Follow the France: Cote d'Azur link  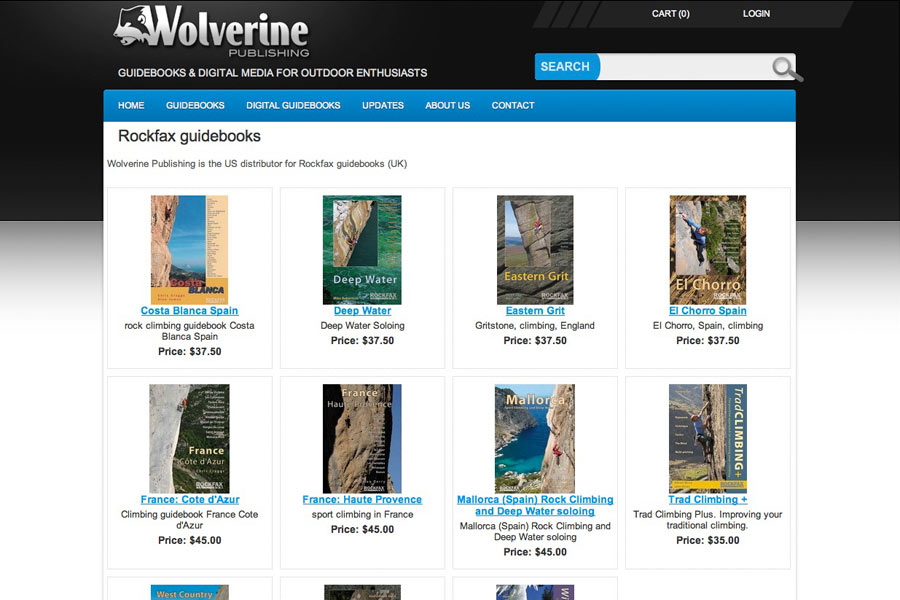pyautogui.click(x=189, y=500)
